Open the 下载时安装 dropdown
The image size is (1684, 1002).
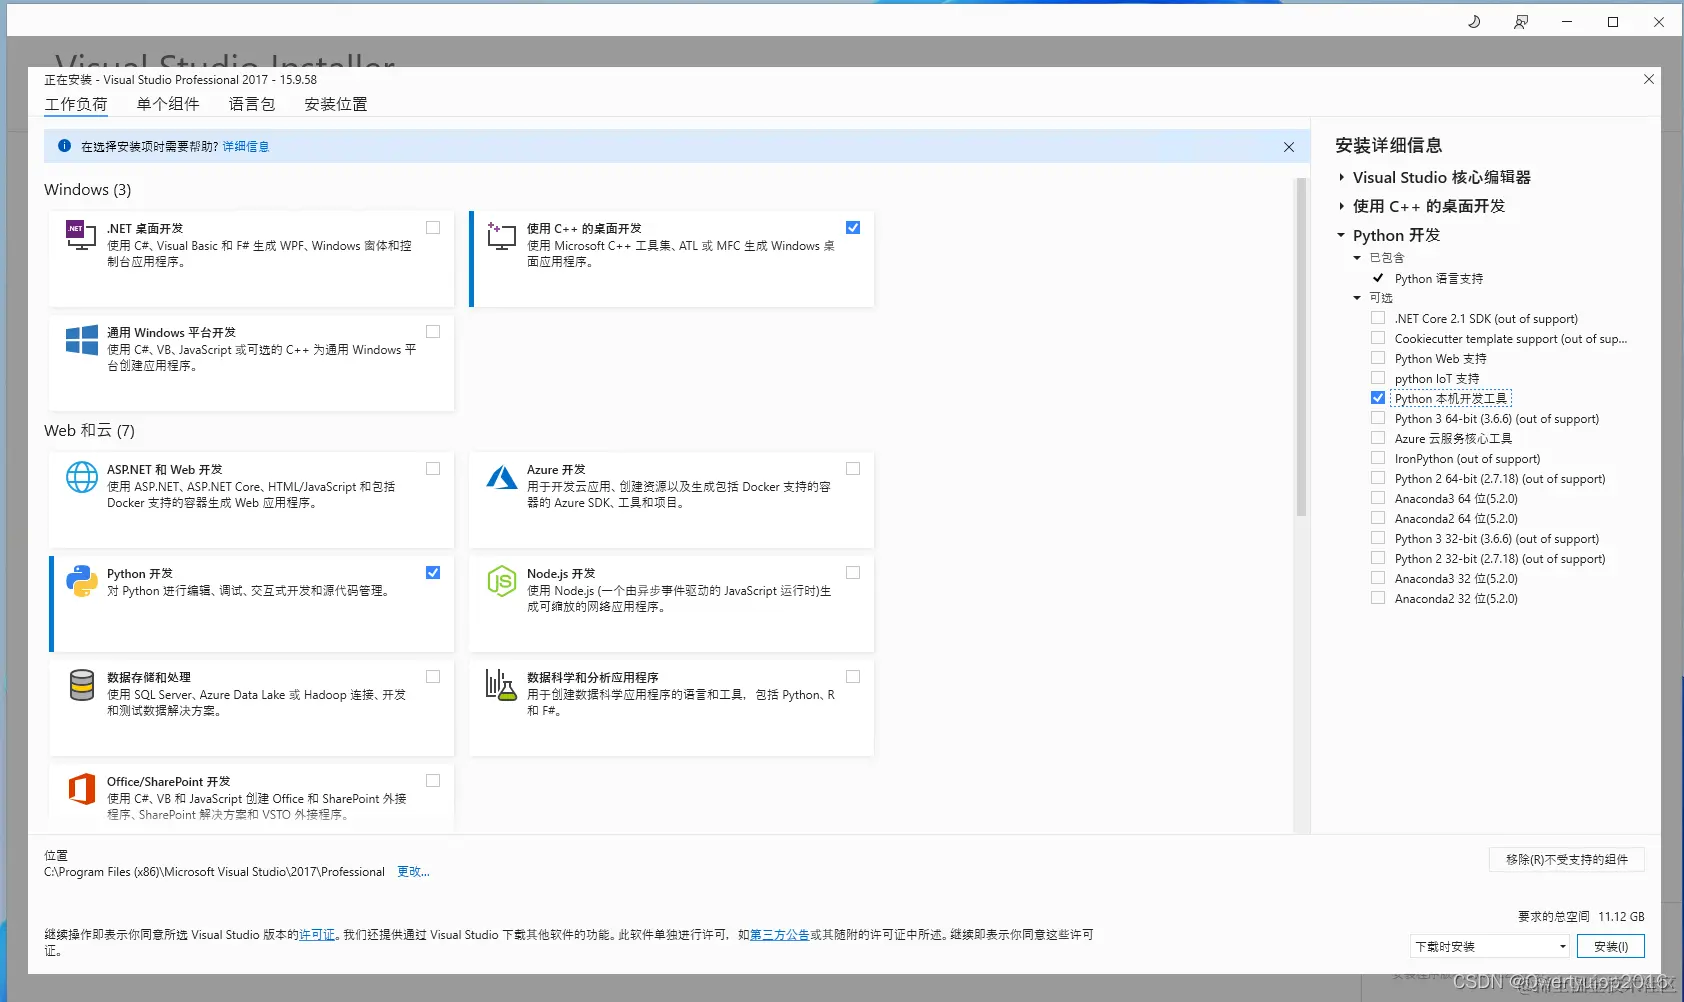tap(1490, 946)
